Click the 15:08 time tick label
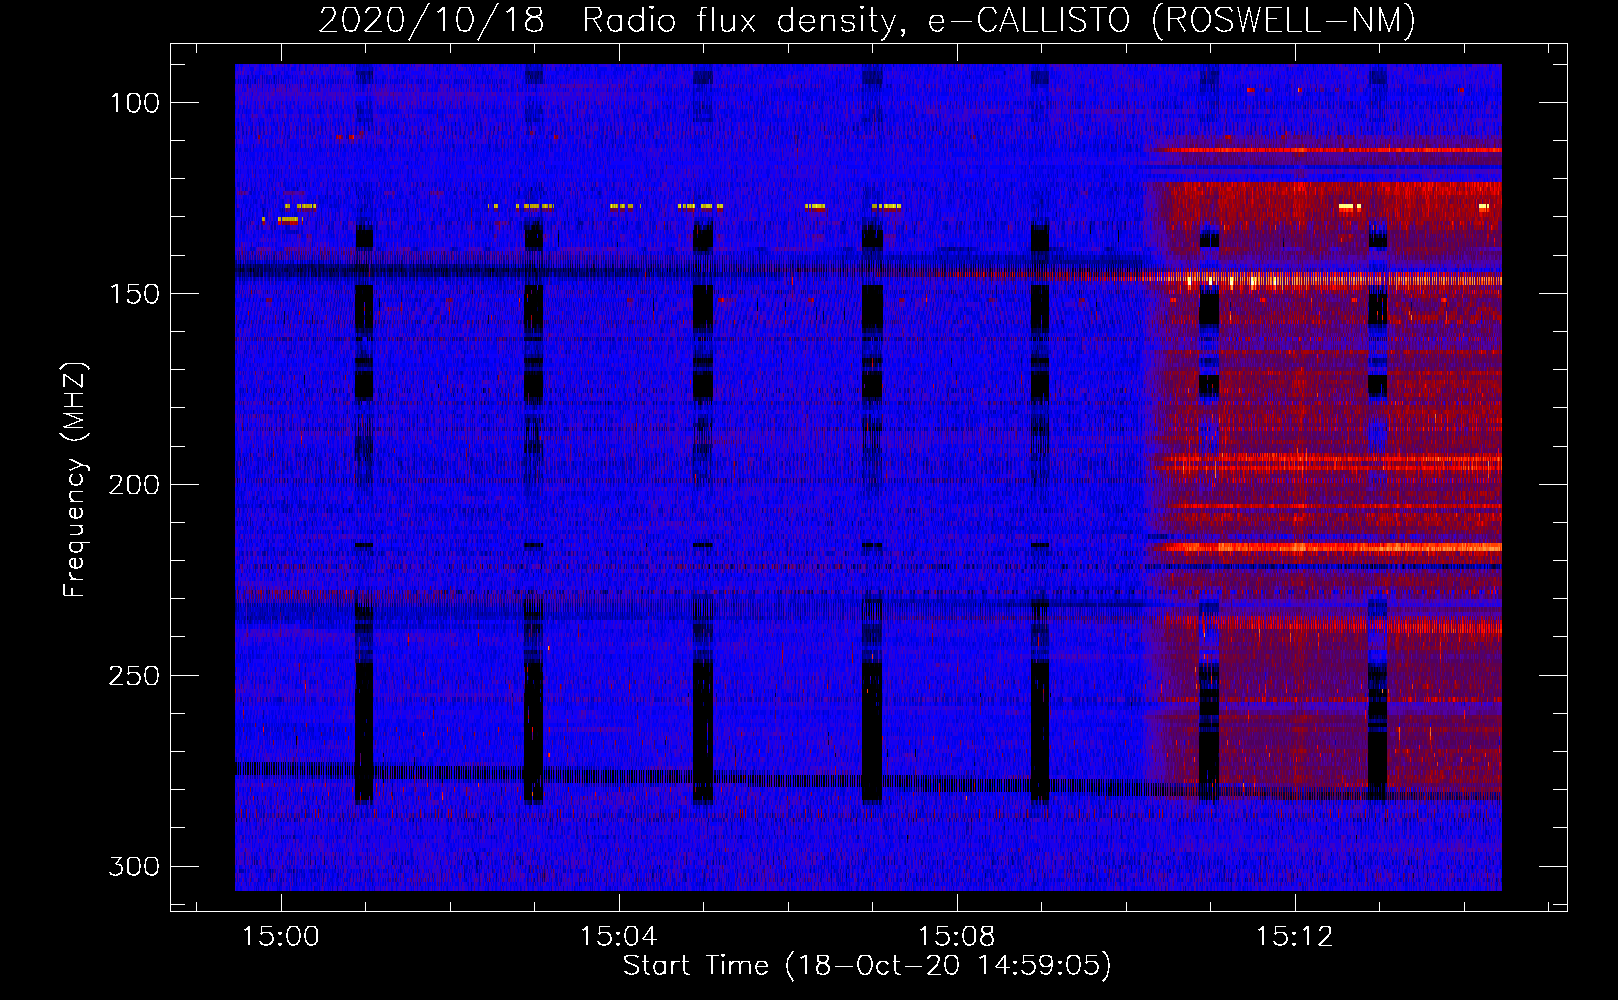 957,937
